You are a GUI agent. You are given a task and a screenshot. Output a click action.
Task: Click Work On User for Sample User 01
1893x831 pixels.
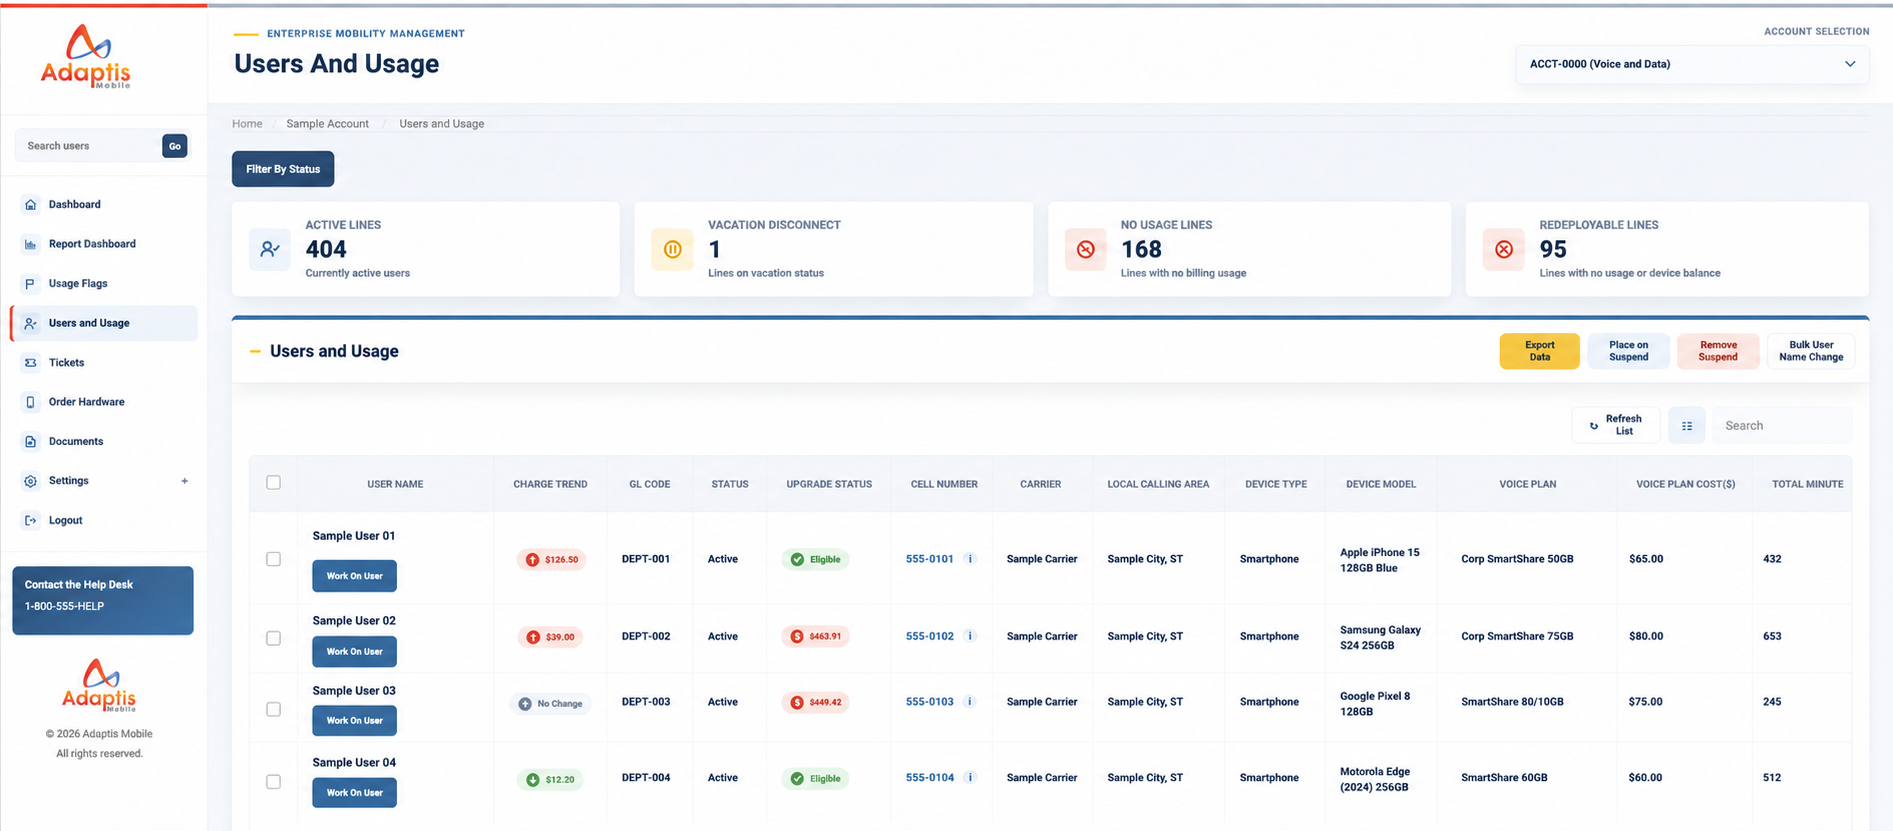354,576
